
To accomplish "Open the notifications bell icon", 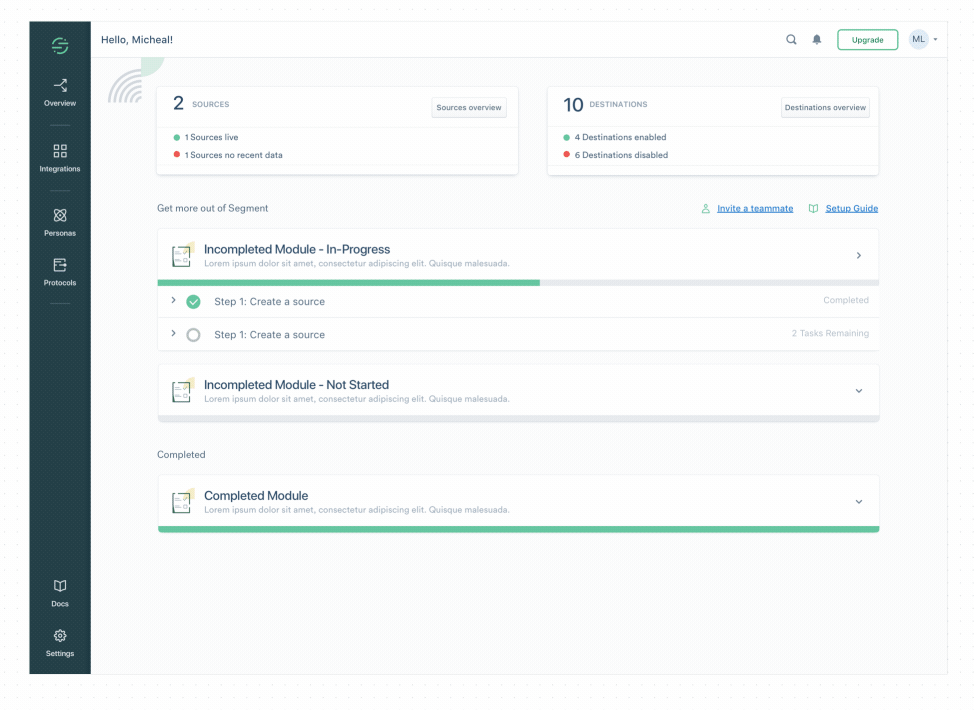I will [x=817, y=40].
